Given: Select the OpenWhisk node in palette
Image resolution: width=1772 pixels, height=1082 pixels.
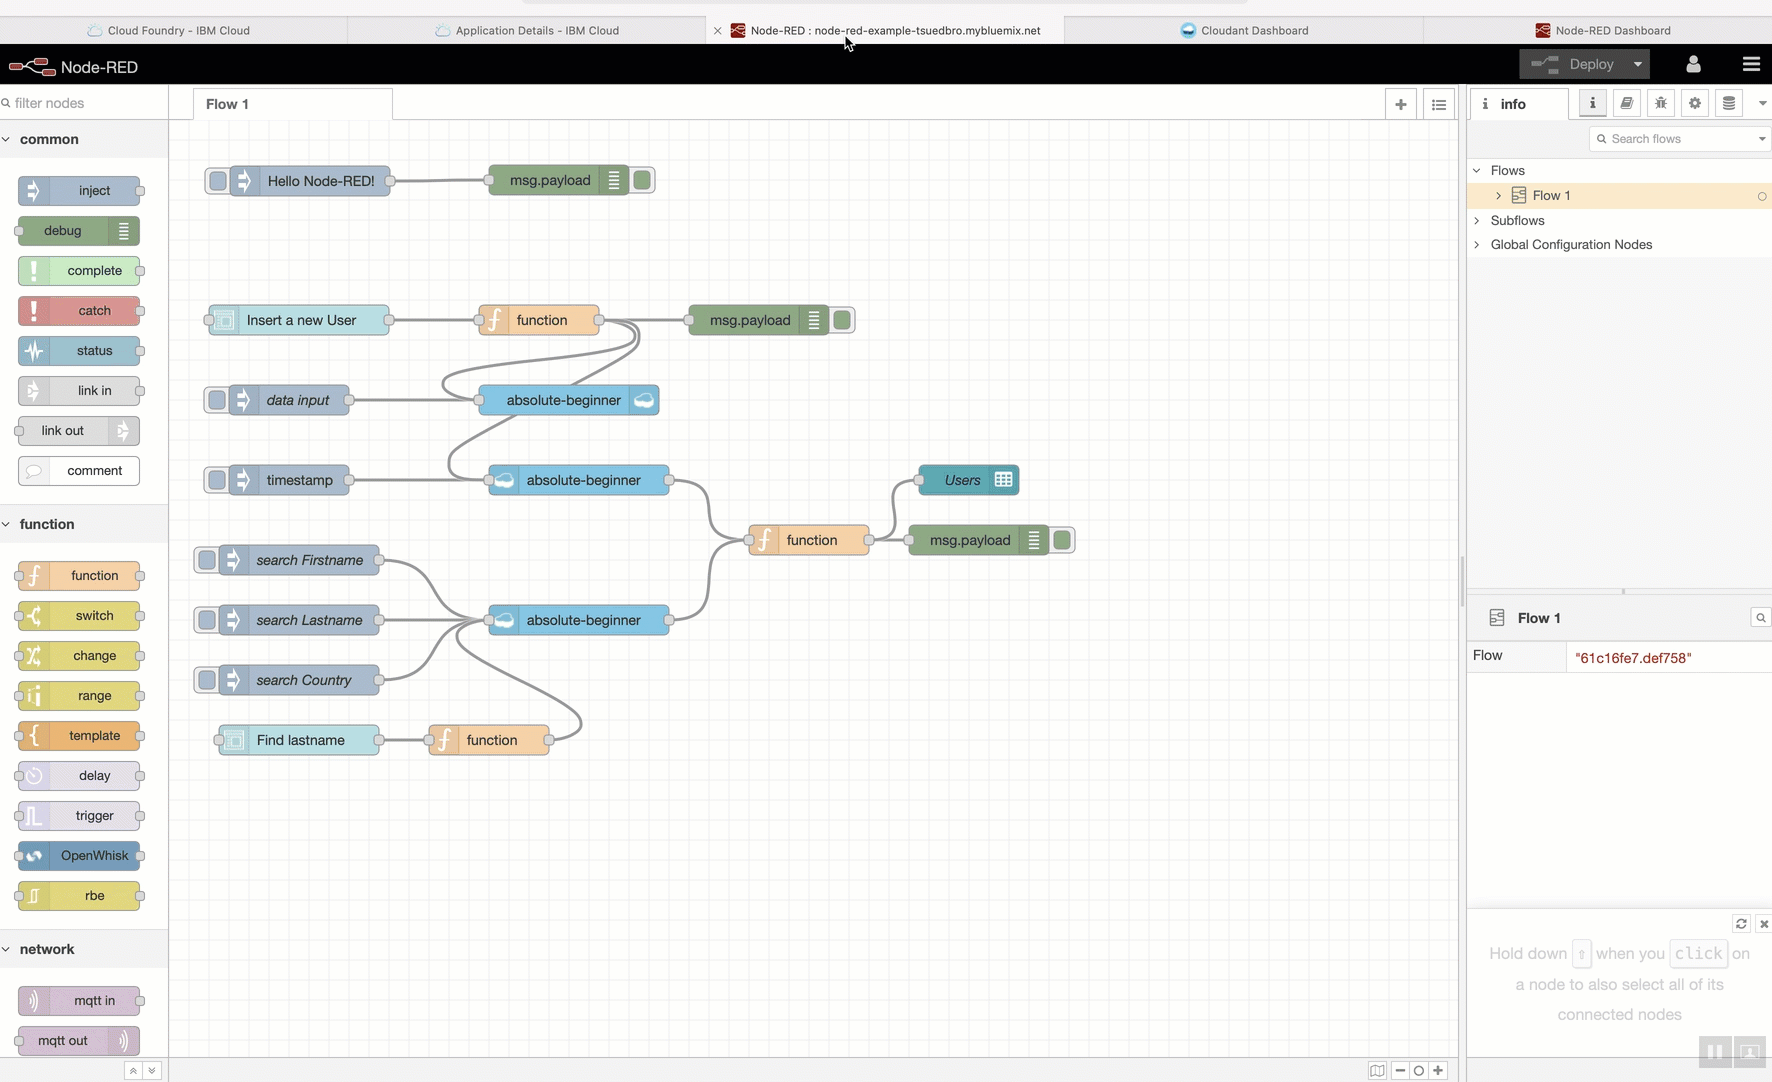Looking at the screenshot, I should [79, 855].
